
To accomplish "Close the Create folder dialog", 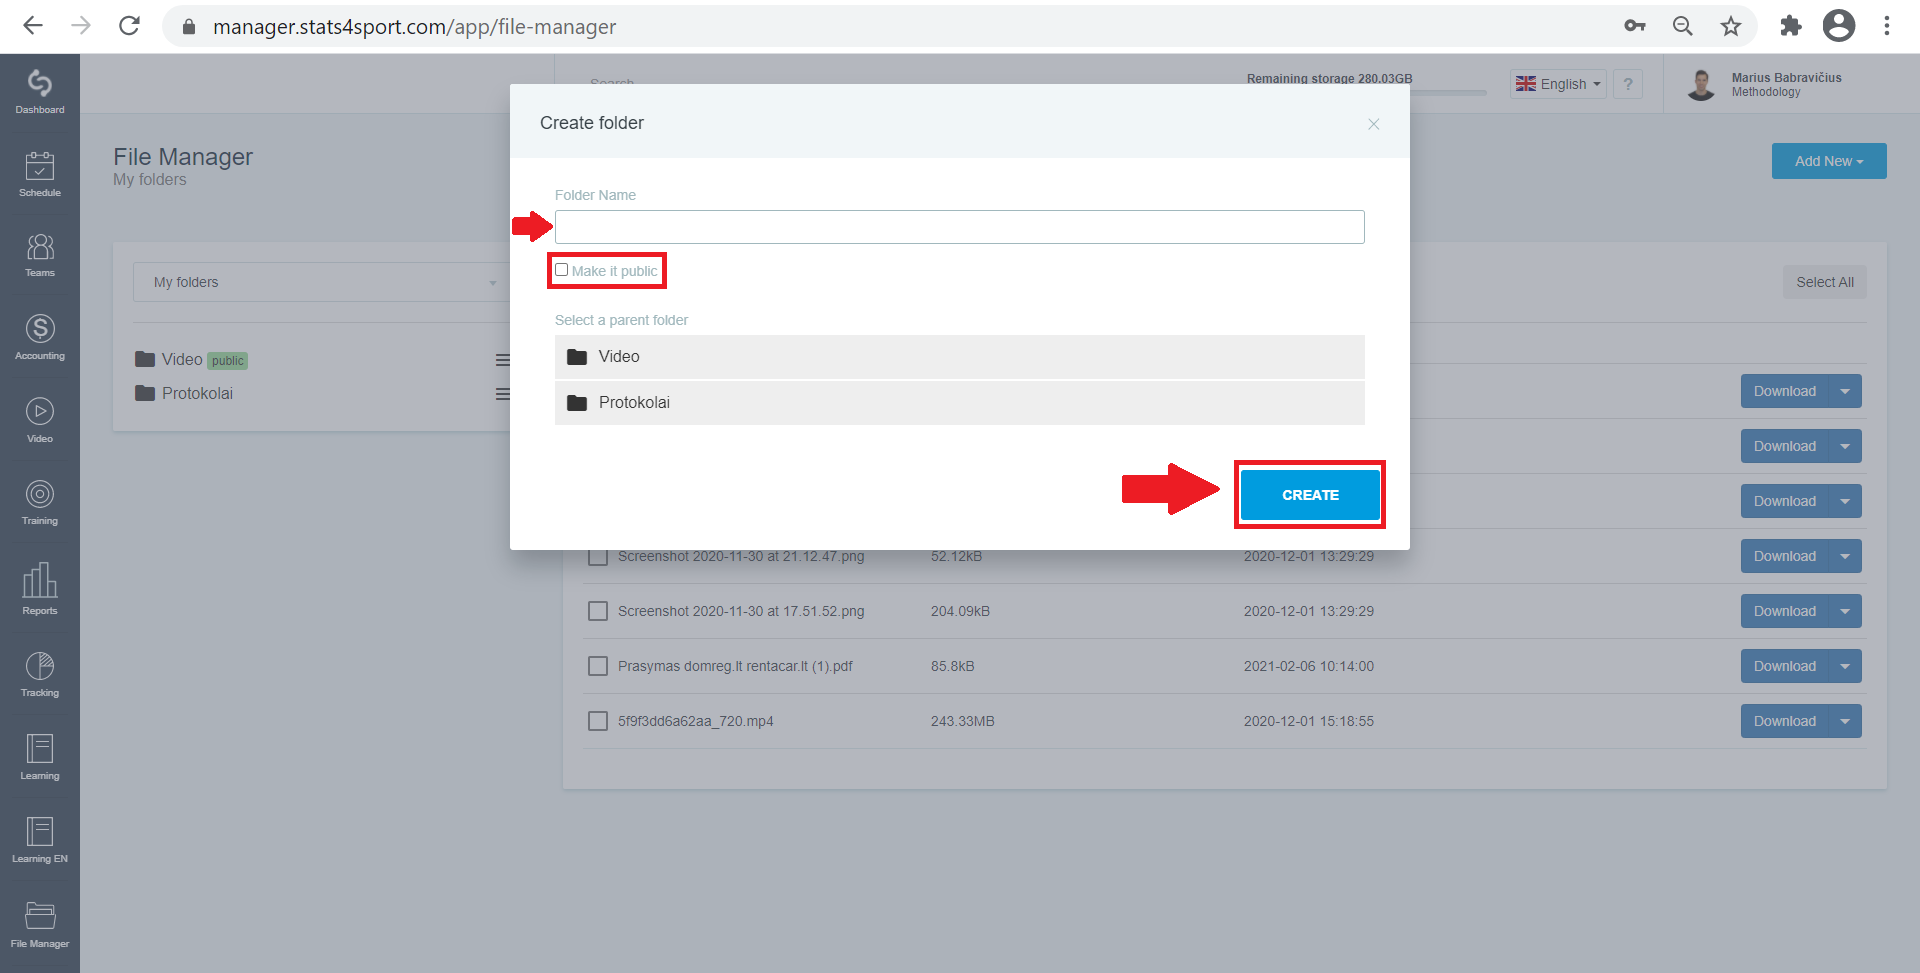I will click(1374, 124).
